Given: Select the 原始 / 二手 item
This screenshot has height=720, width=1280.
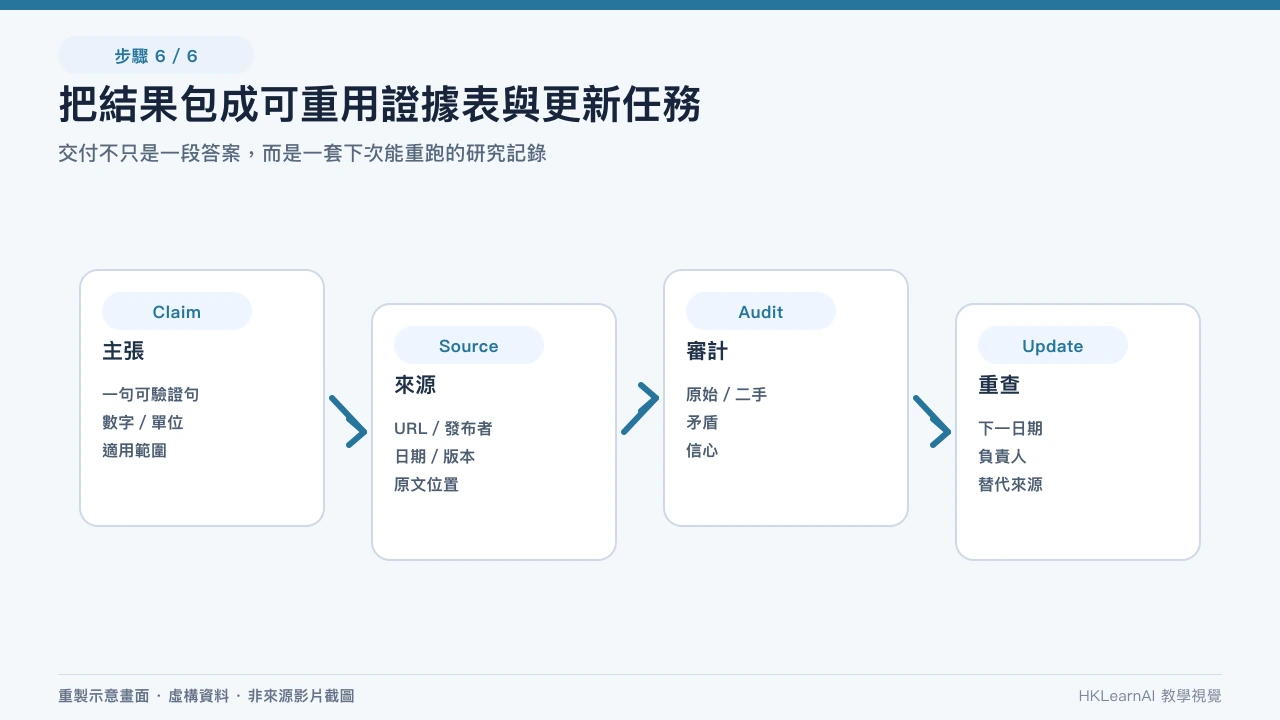Looking at the screenshot, I should (x=727, y=394).
